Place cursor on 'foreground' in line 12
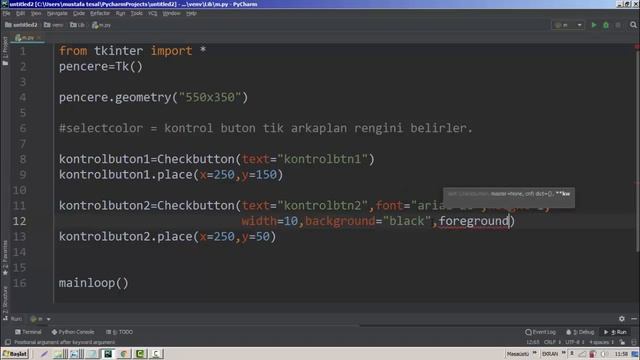 474,221
